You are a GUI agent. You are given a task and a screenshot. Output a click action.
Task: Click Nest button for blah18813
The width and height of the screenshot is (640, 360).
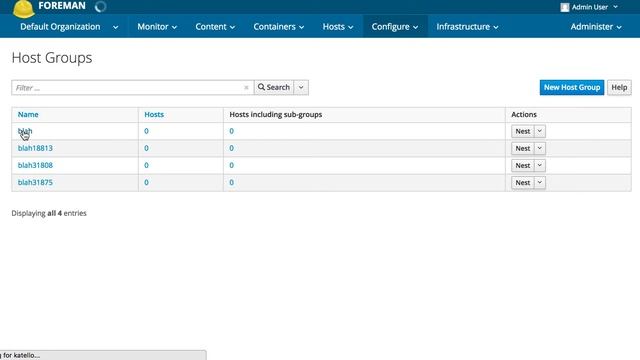point(522,148)
